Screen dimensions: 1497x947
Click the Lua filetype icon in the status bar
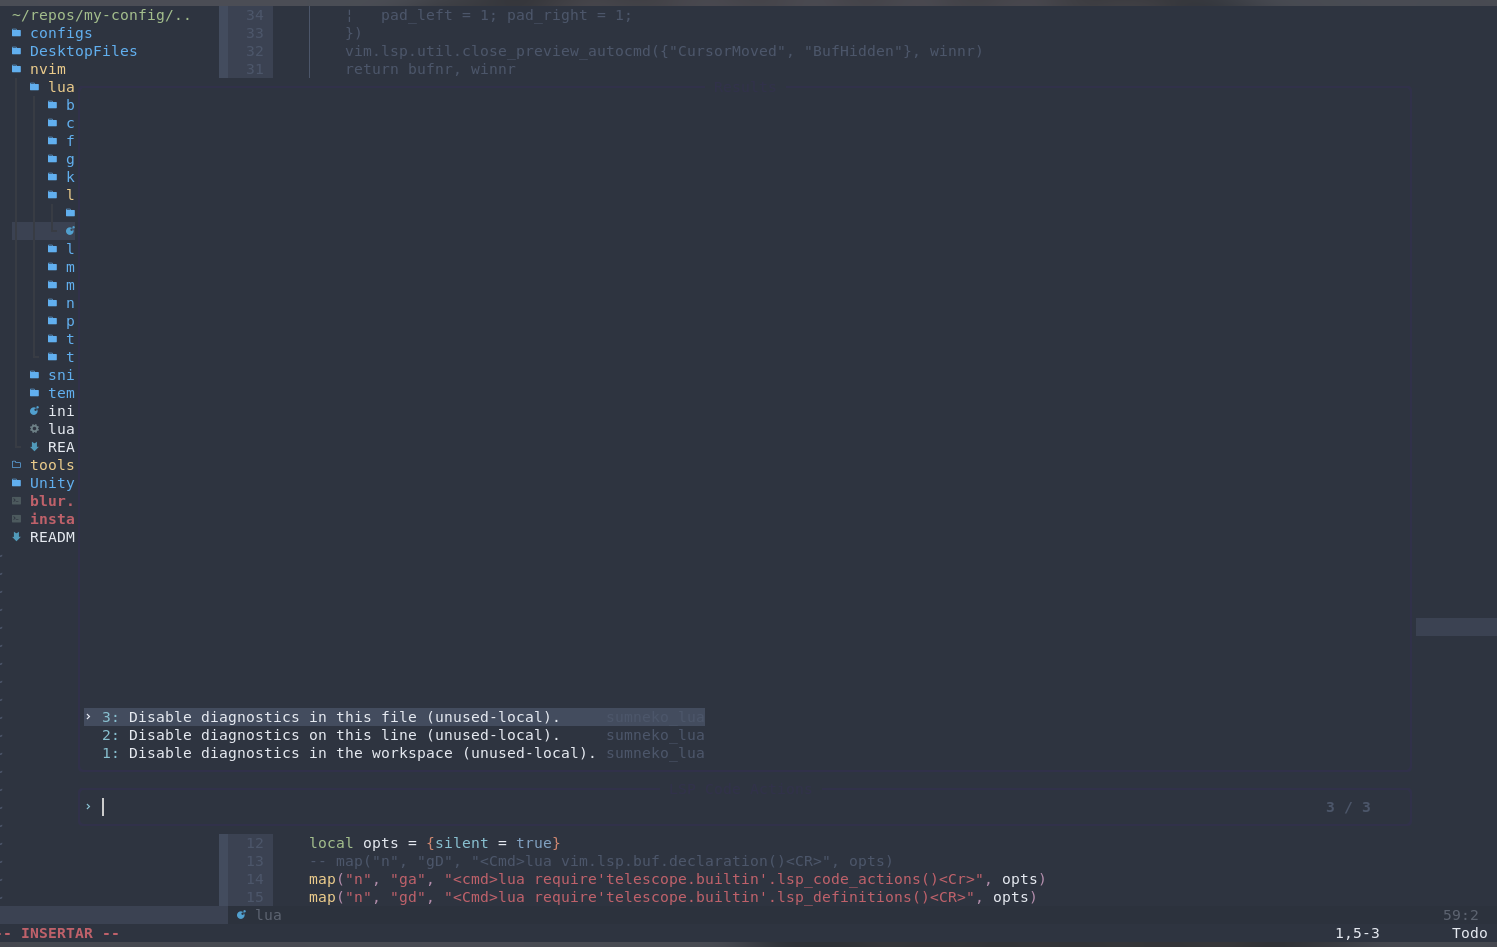click(x=241, y=915)
